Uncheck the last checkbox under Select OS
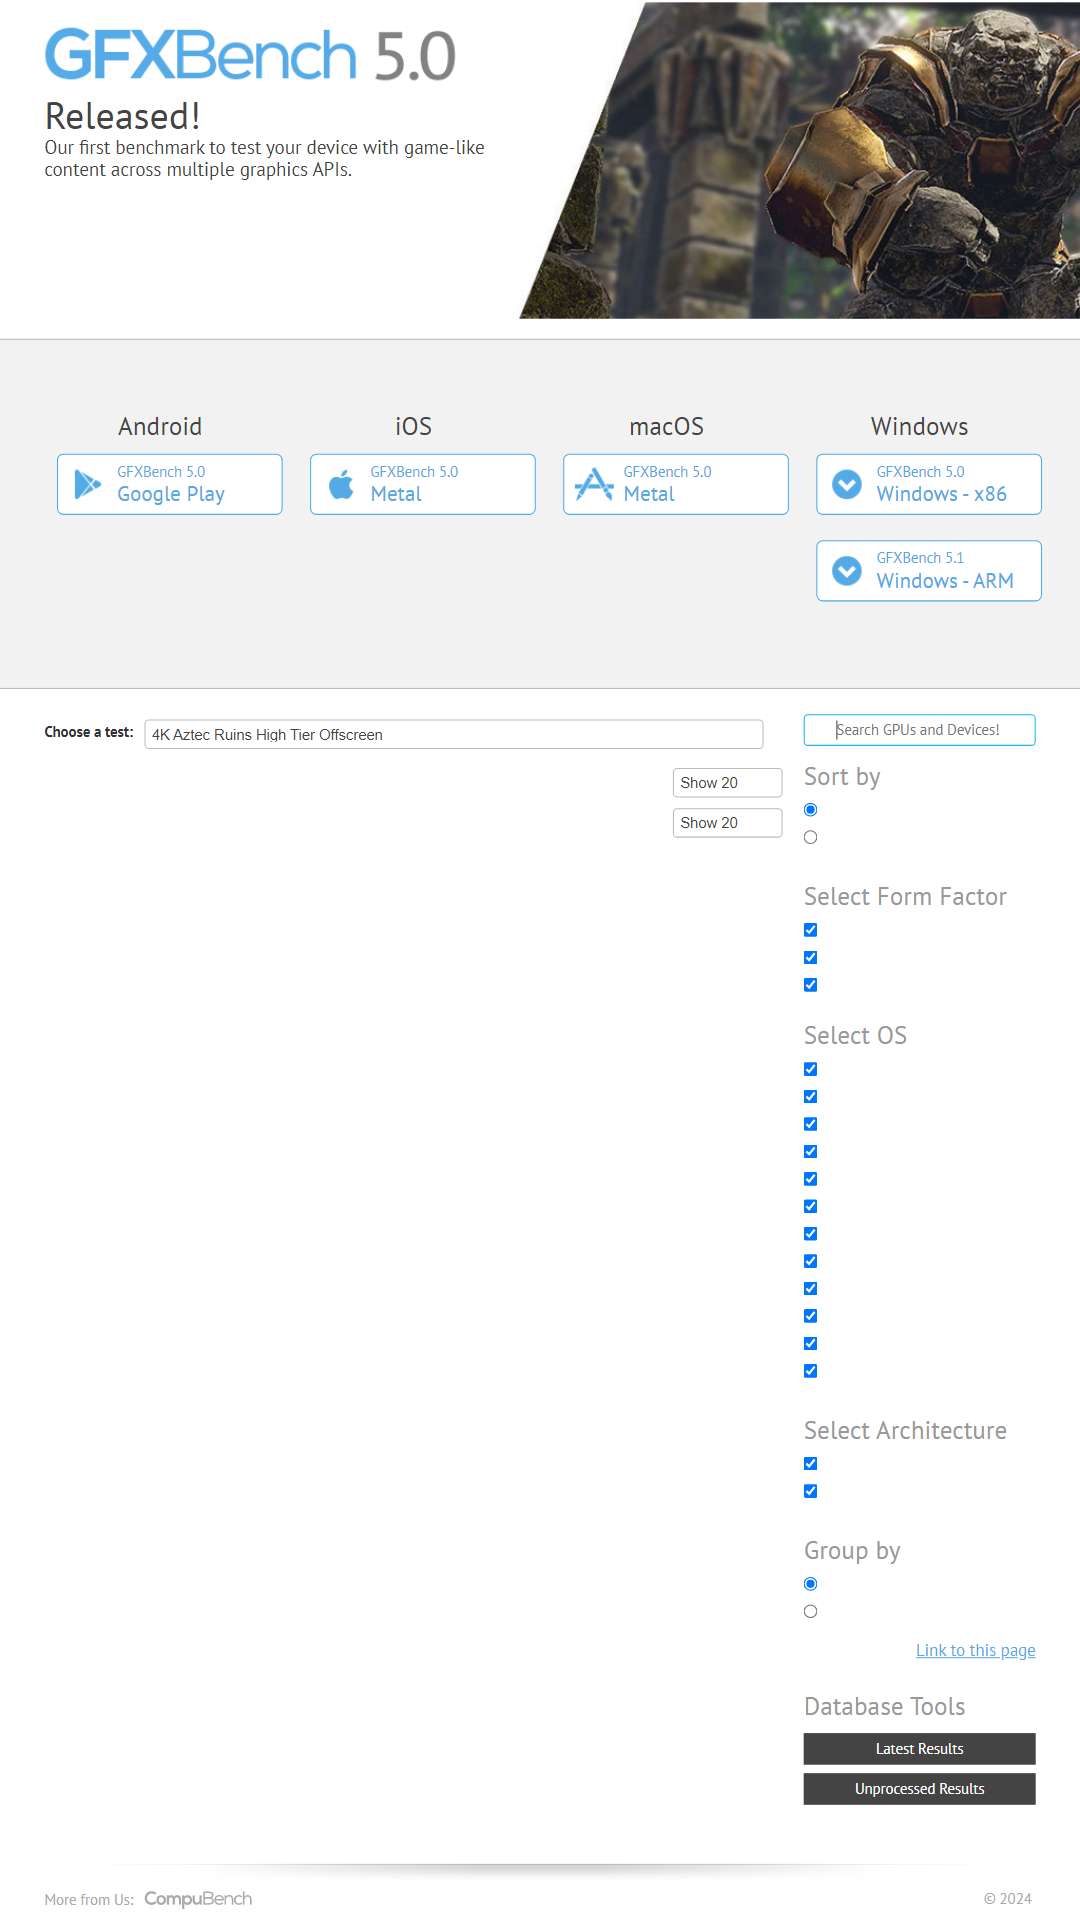The height and width of the screenshot is (1920, 1080). point(811,1371)
